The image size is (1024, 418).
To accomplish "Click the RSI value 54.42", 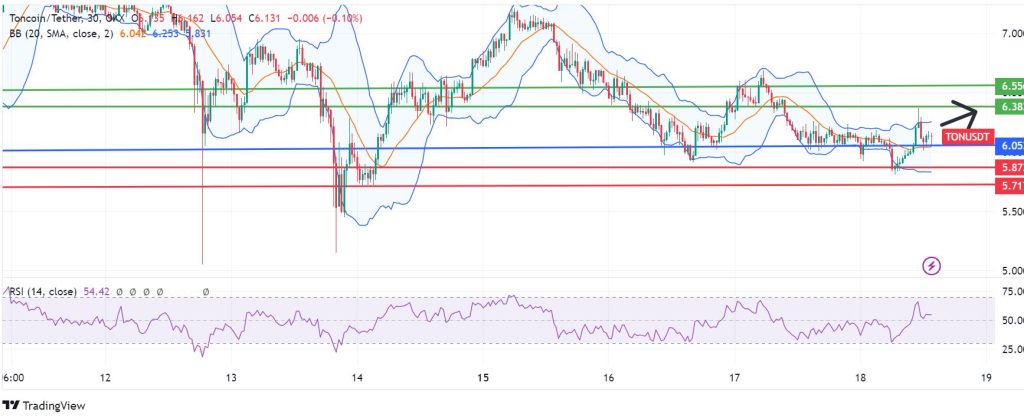I will 97,291.
